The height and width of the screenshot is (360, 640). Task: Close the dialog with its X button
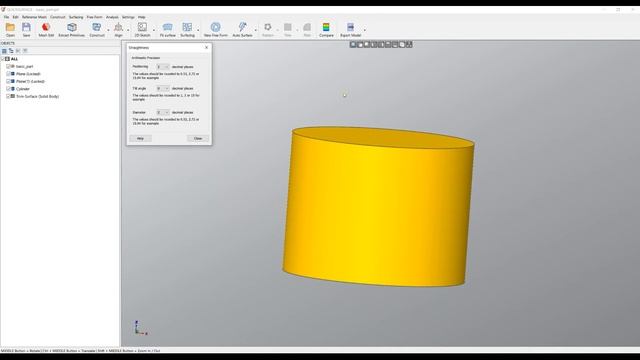click(206, 48)
